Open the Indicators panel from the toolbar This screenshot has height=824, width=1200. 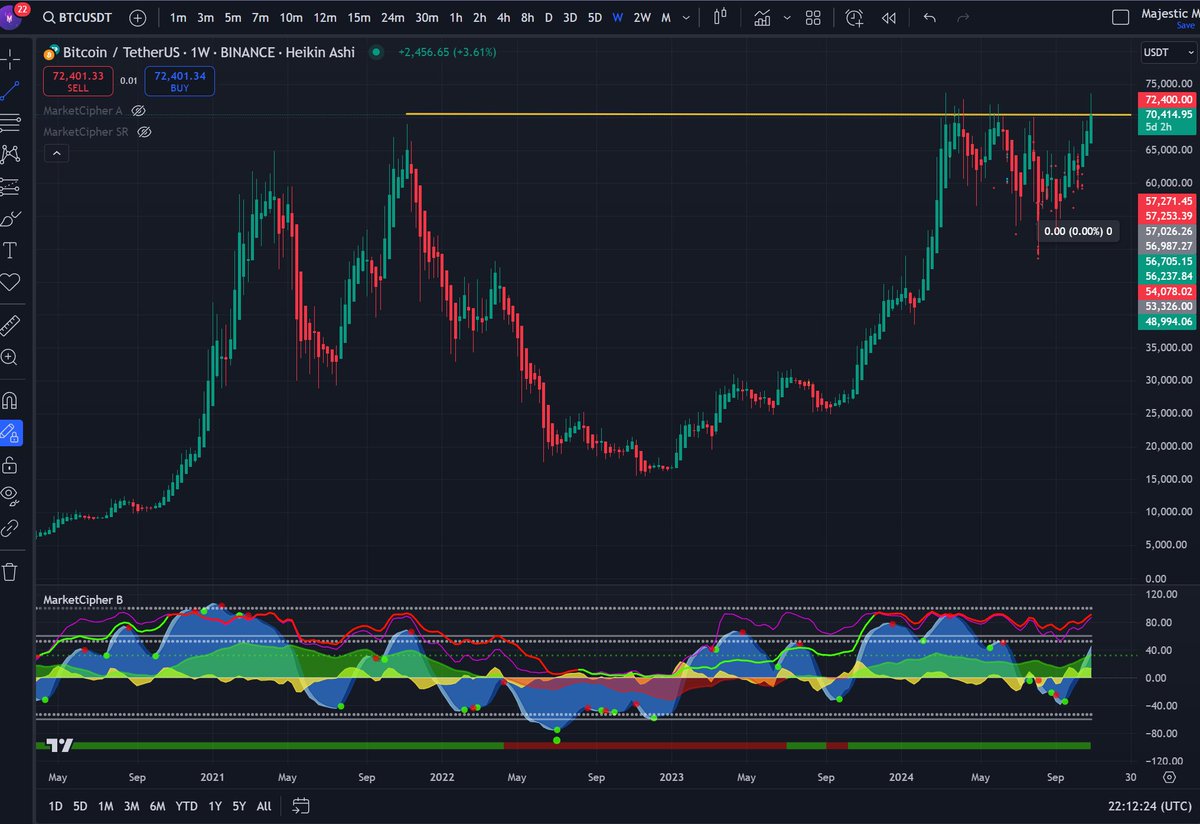coord(762,17)
